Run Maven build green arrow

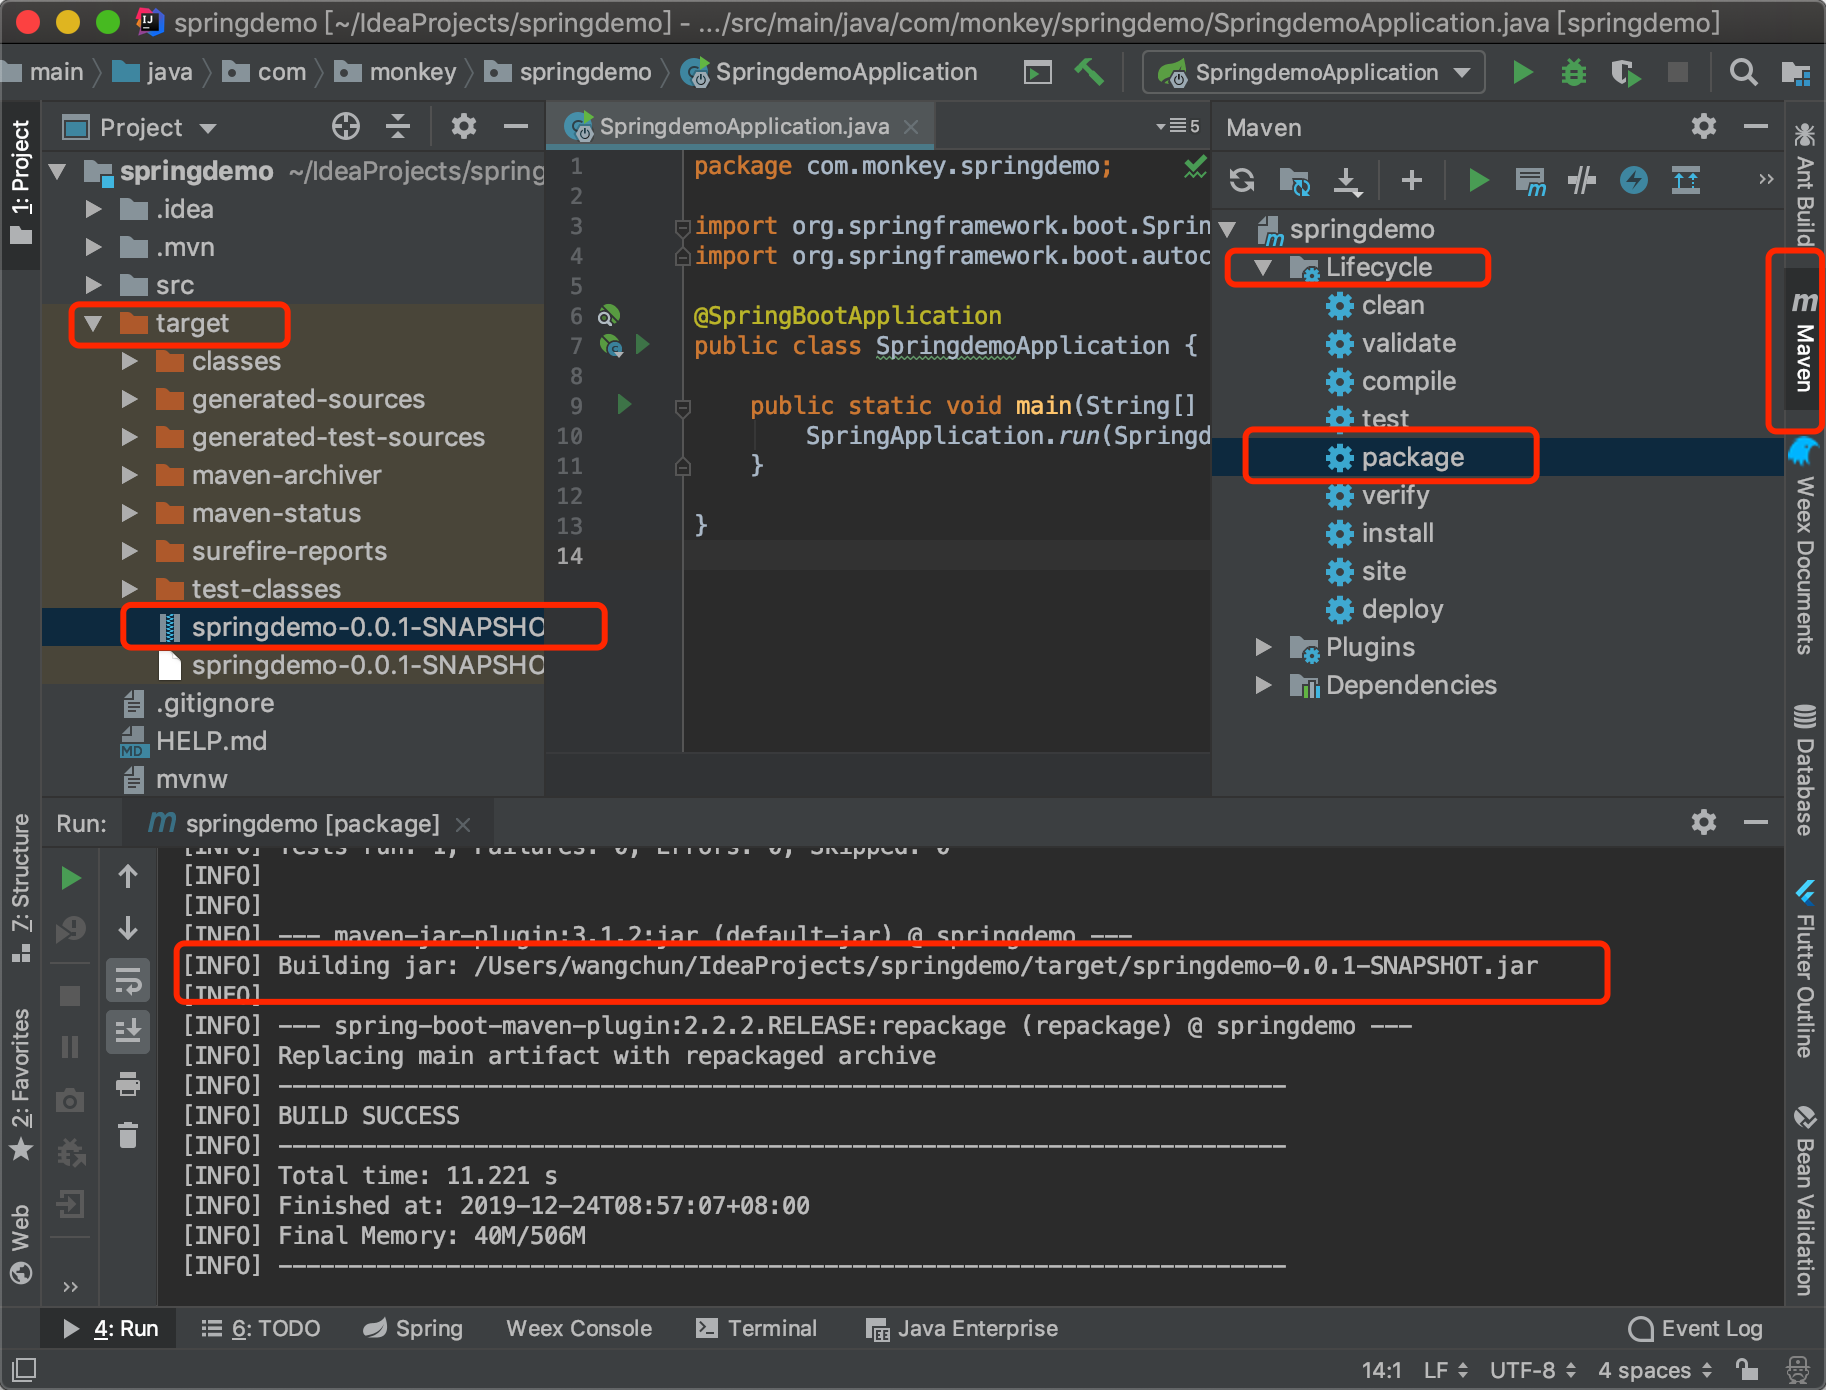pyautogui.click(x=1478, y=180)
